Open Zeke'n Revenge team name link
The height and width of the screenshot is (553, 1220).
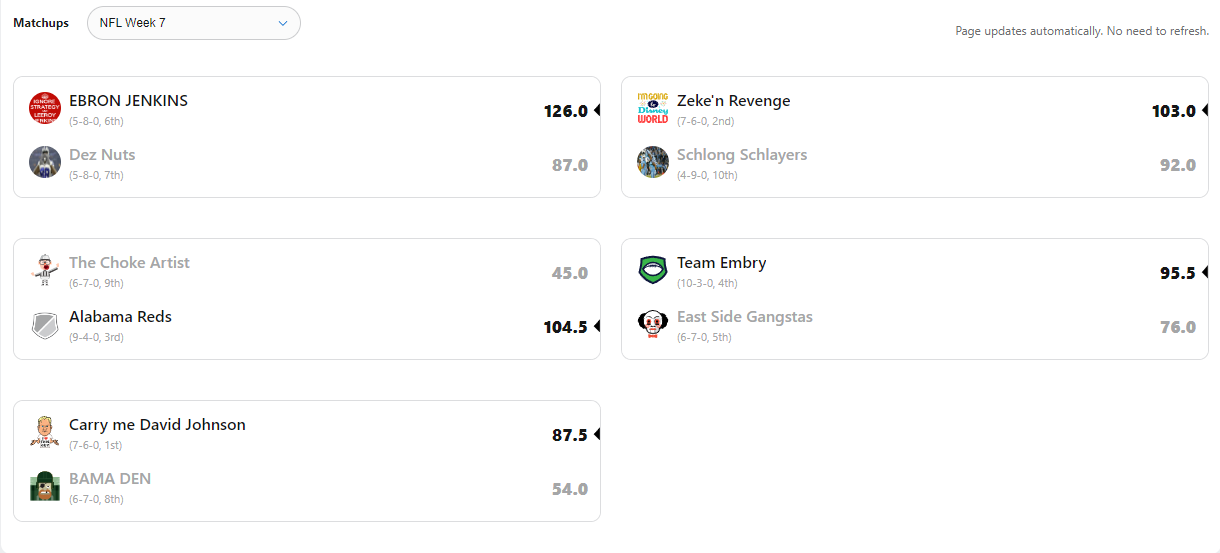coord(733,101)
